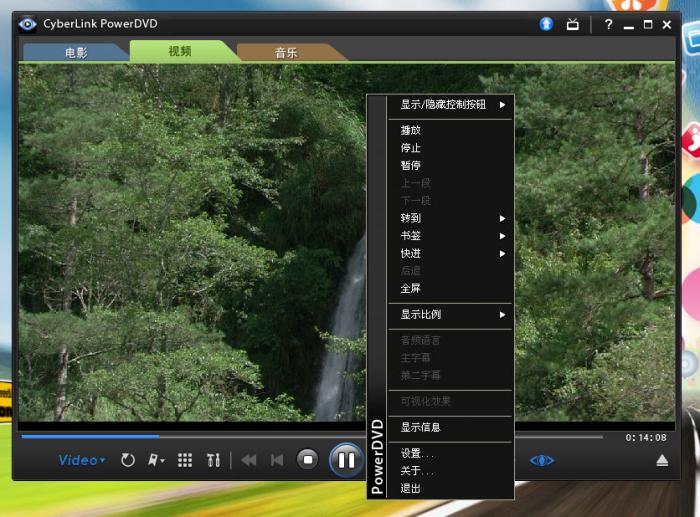
Task: Select 显示信息 menu entry
Action: tap(451, 427)
